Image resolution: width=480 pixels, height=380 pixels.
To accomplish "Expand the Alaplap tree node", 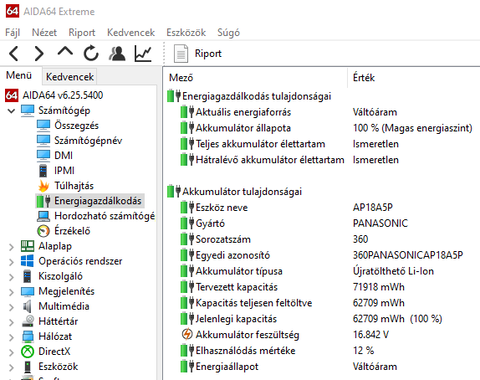I will pos(11,247).
